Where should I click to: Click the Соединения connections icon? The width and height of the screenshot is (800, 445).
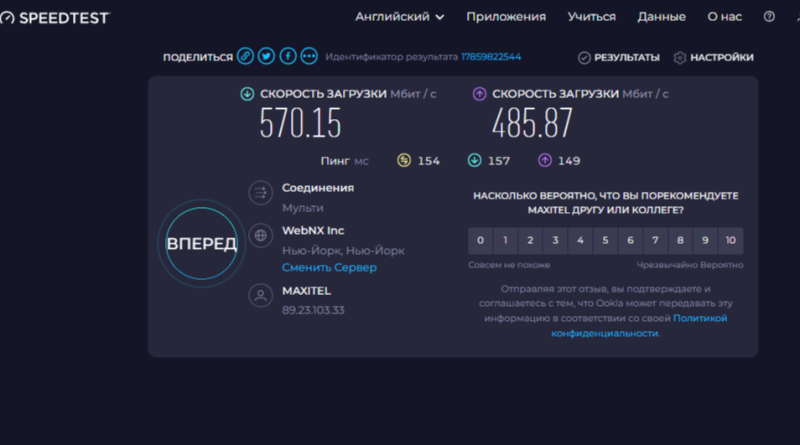pyautogui.click(x=261, y=193)
